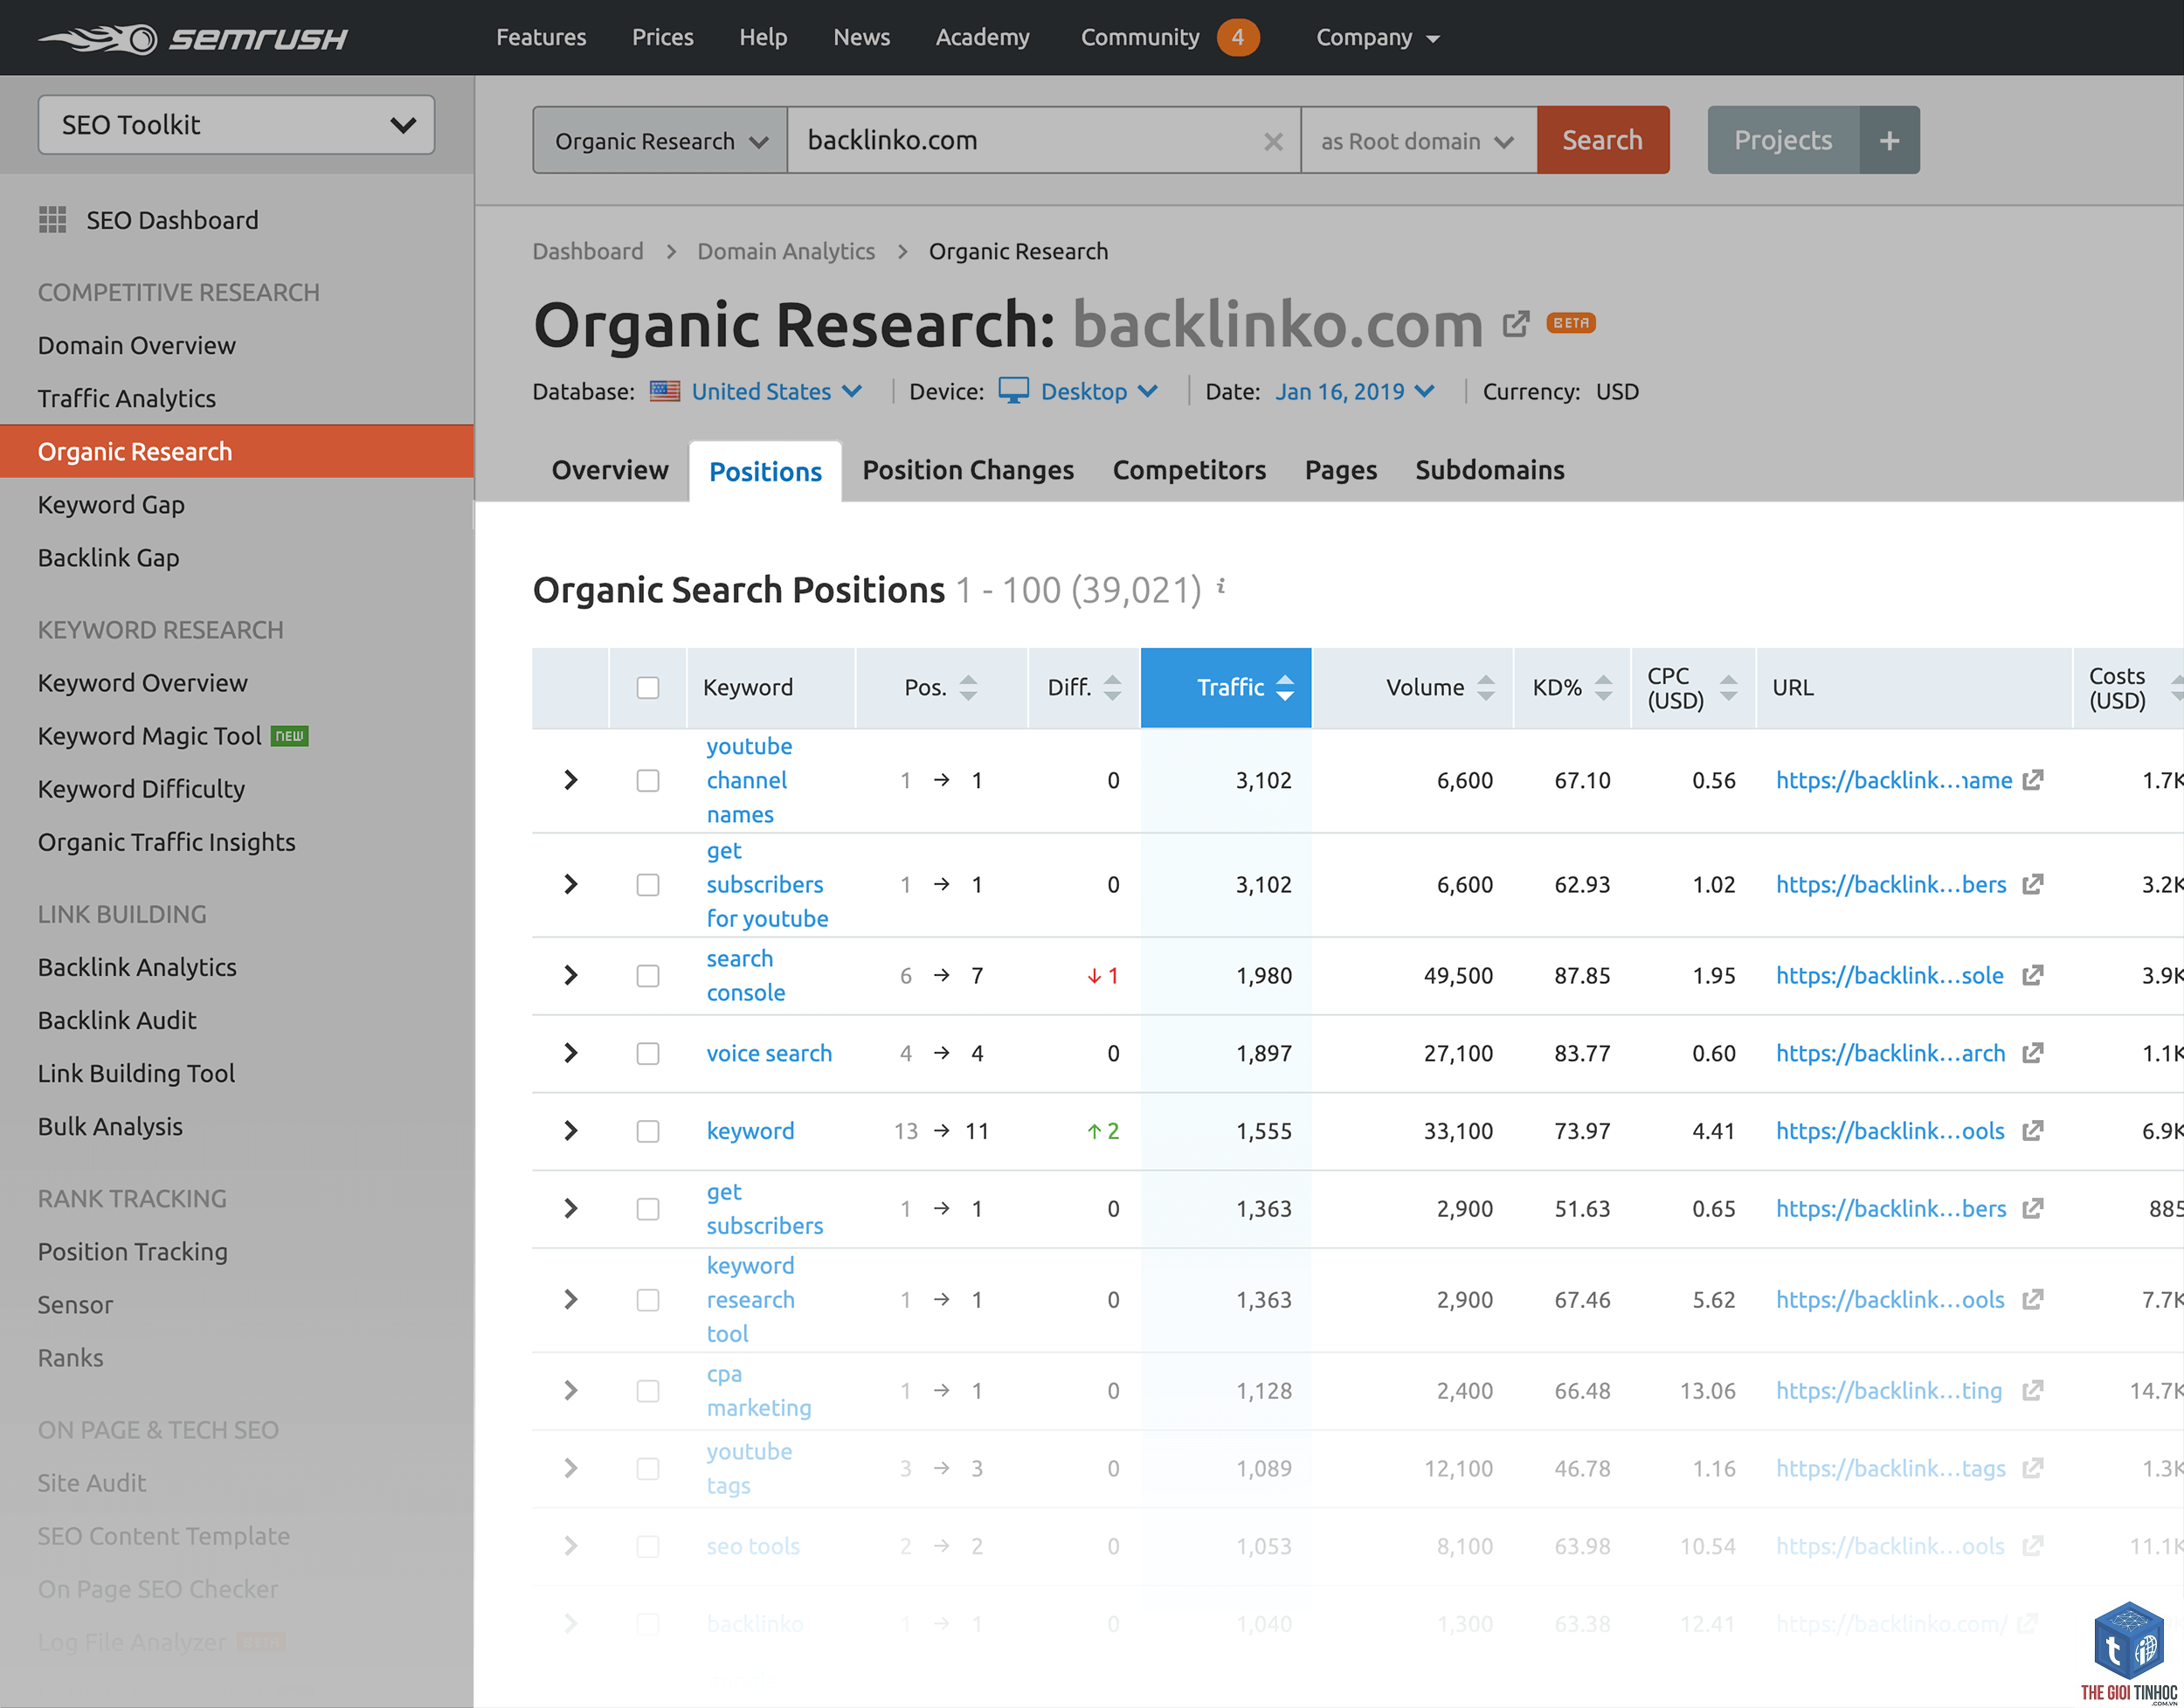2184x1708 pixels.
Task: Change date Jan 16, 2019
Action: 1354,391
